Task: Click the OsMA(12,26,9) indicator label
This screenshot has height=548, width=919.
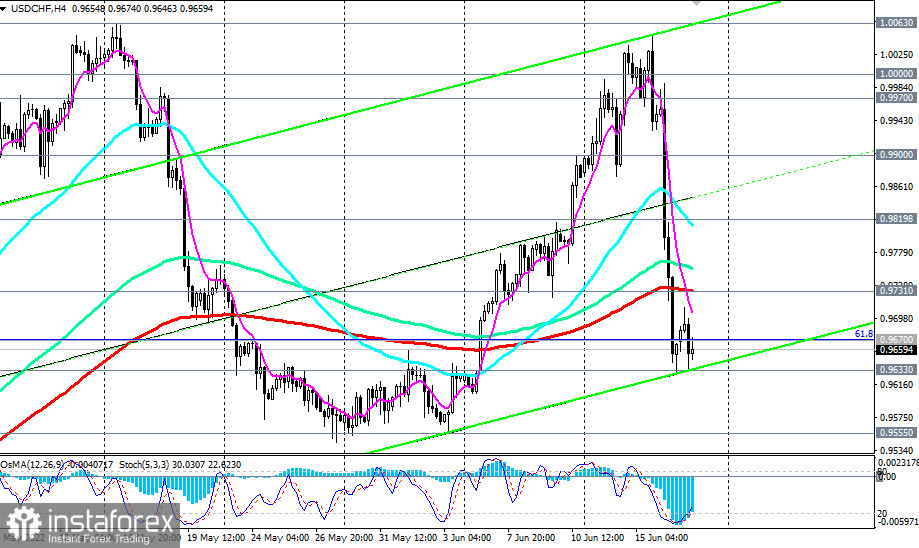Action: pos(33,464)
